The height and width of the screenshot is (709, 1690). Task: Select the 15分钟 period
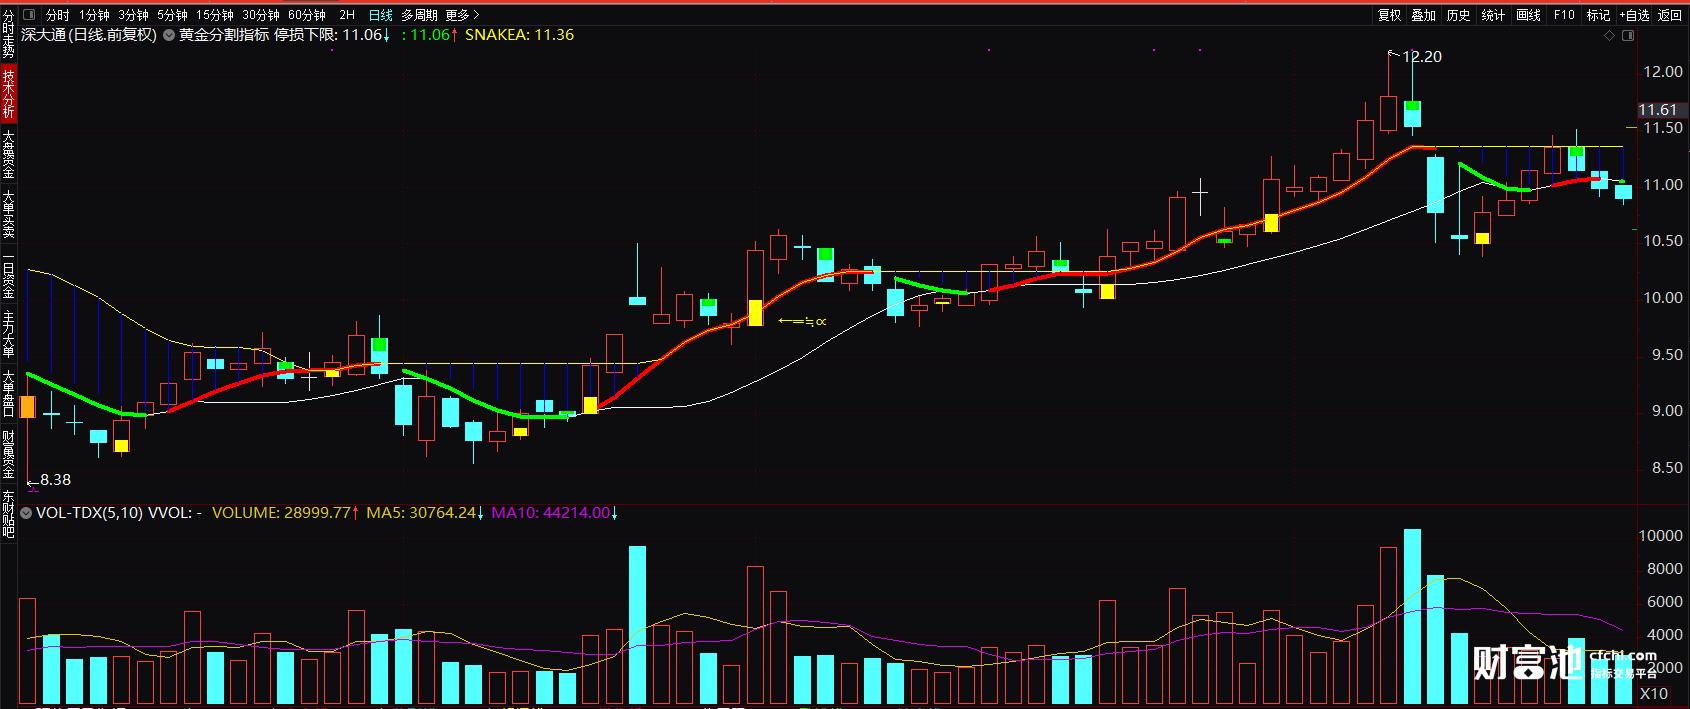coord(214,15)
